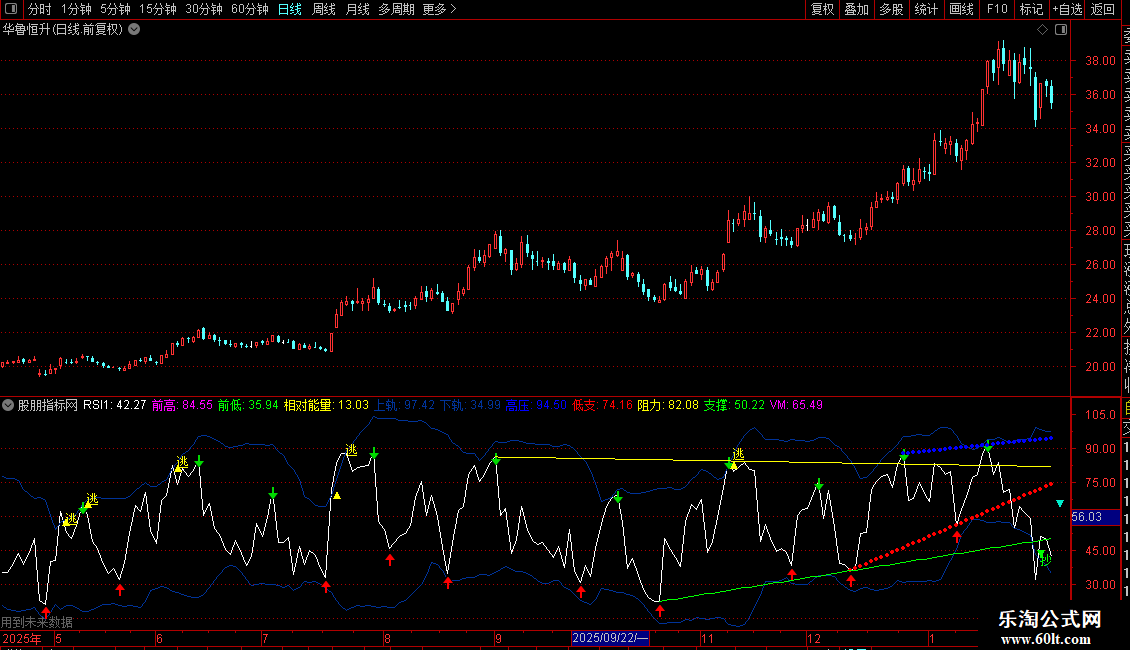Switch to the 周线 weekly chart
Viewport: 1130px width, 650px height.
(x=324, y=10)
